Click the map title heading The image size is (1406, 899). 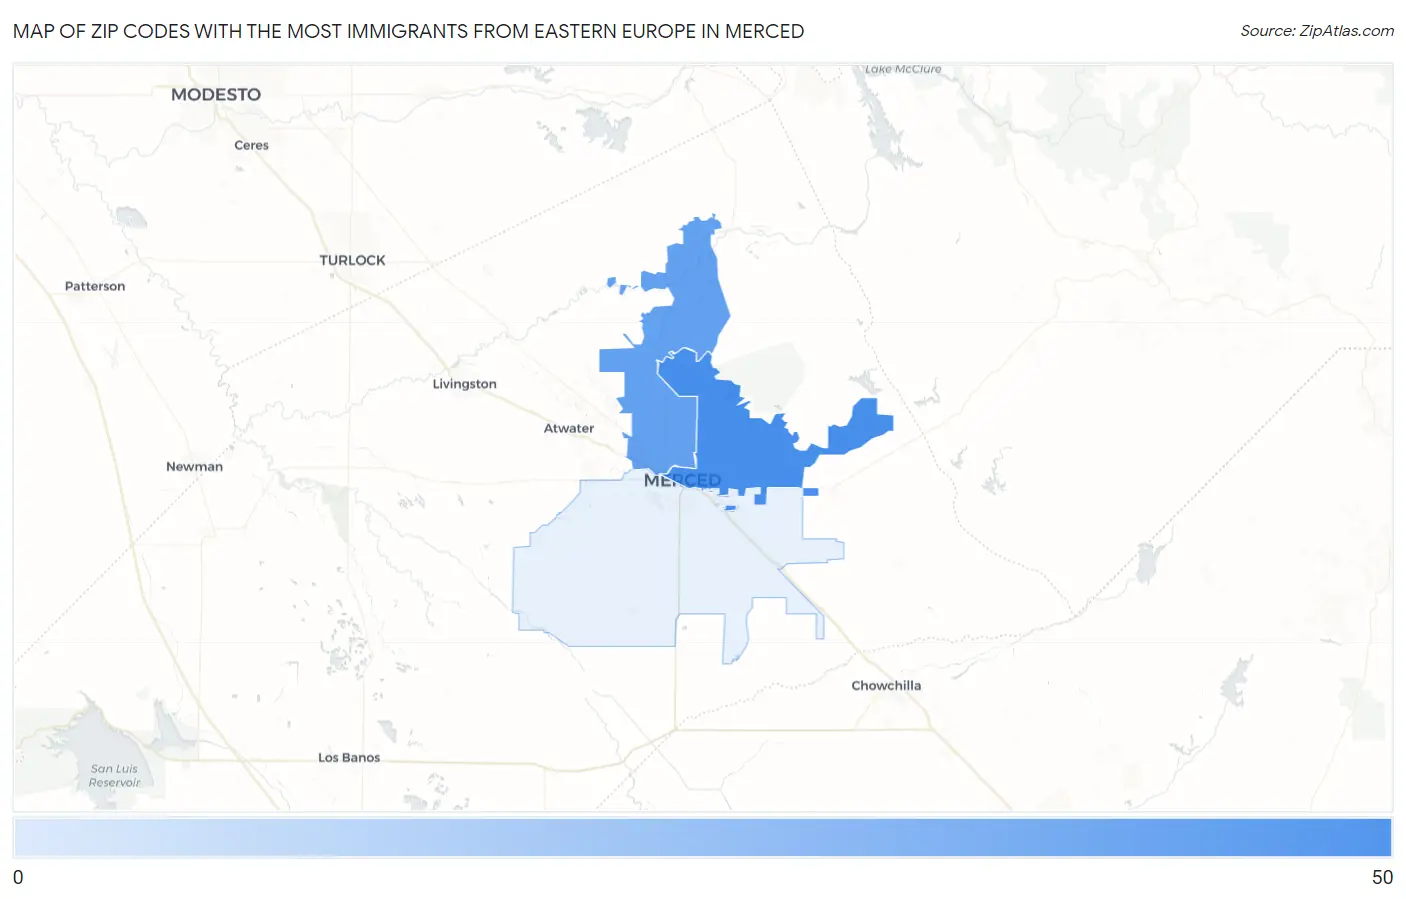click(408, 31)
